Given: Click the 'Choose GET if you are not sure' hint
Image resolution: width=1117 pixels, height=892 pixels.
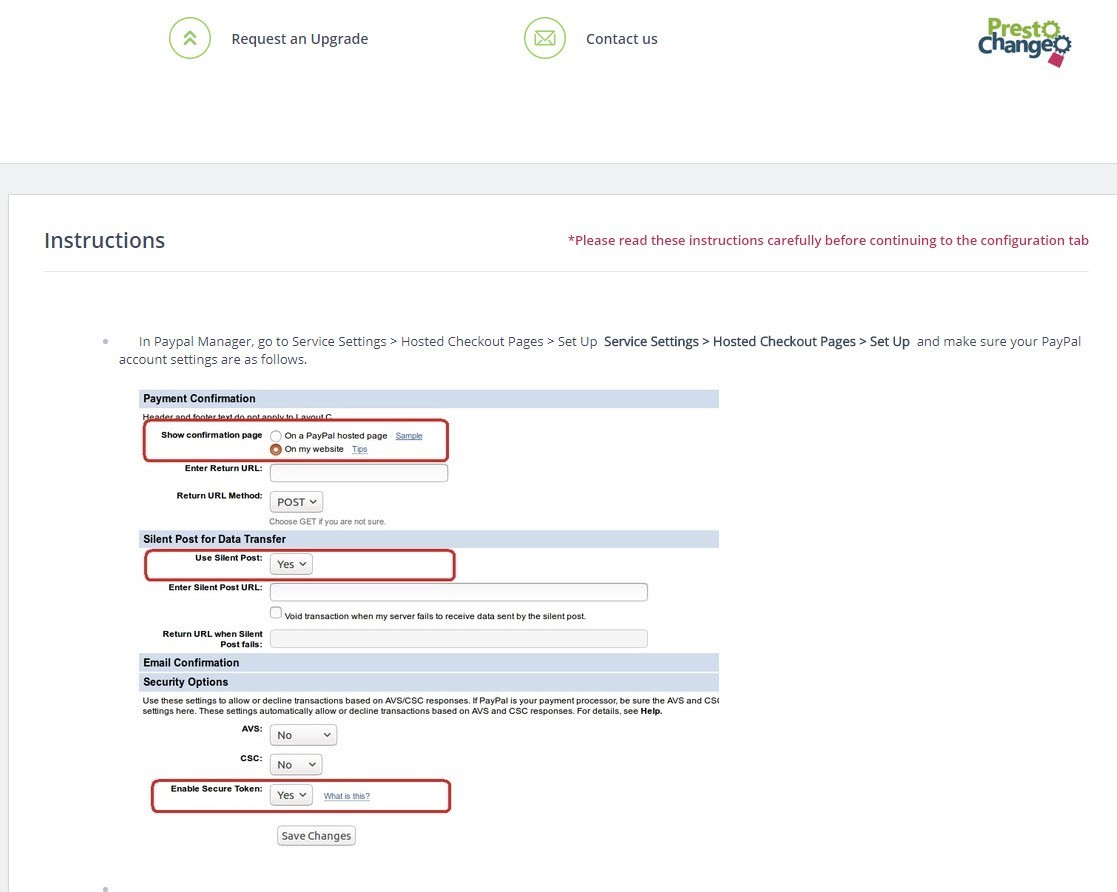Looking at the screenshot, I should click(328, 522).
